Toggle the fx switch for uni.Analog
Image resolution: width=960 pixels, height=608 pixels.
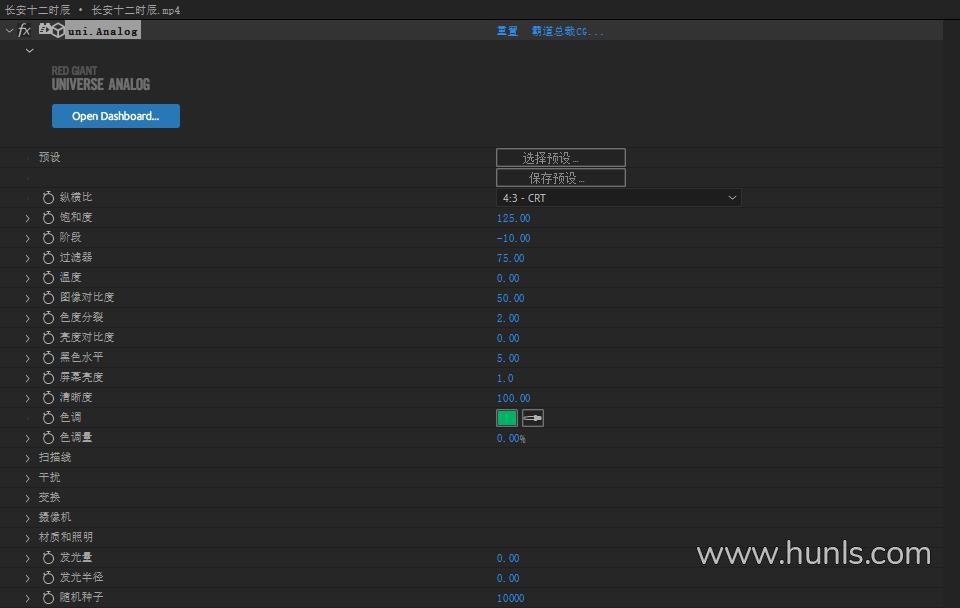pyautogui.click(x=24, y=30)
